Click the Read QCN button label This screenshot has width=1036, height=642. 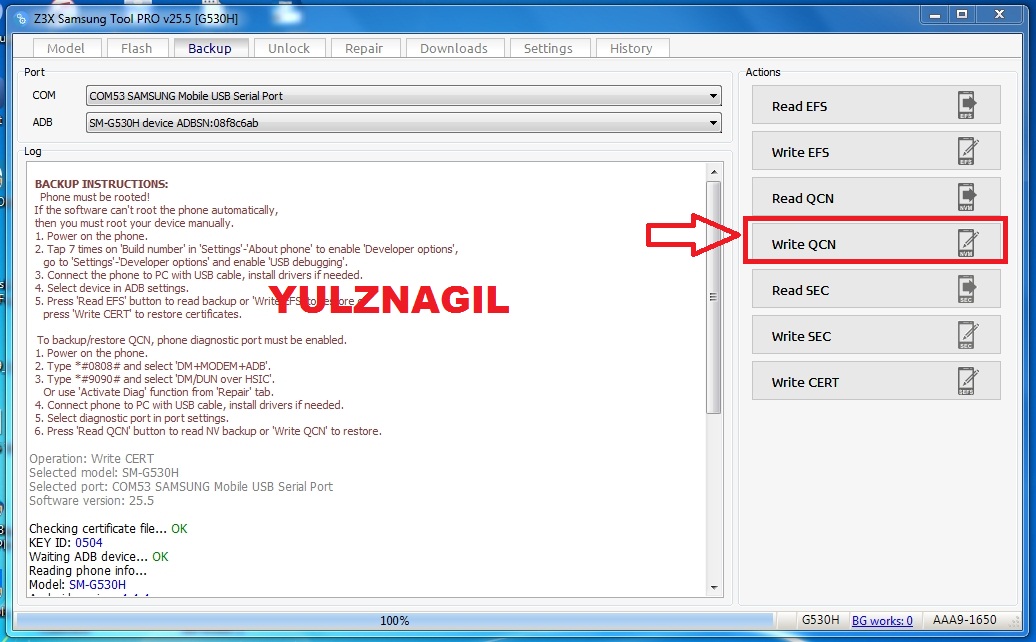click(x=803, y=198)
